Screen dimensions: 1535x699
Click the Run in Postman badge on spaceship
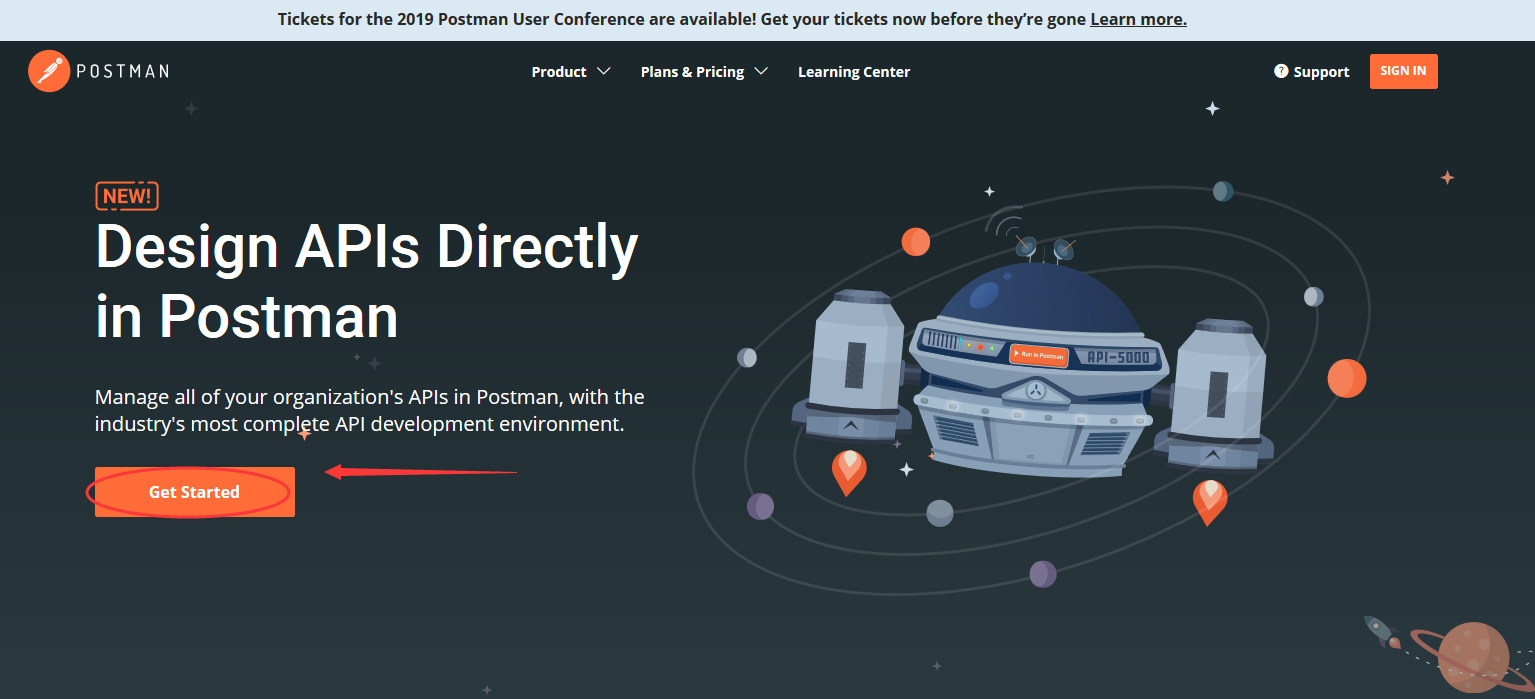[1039, 354]
